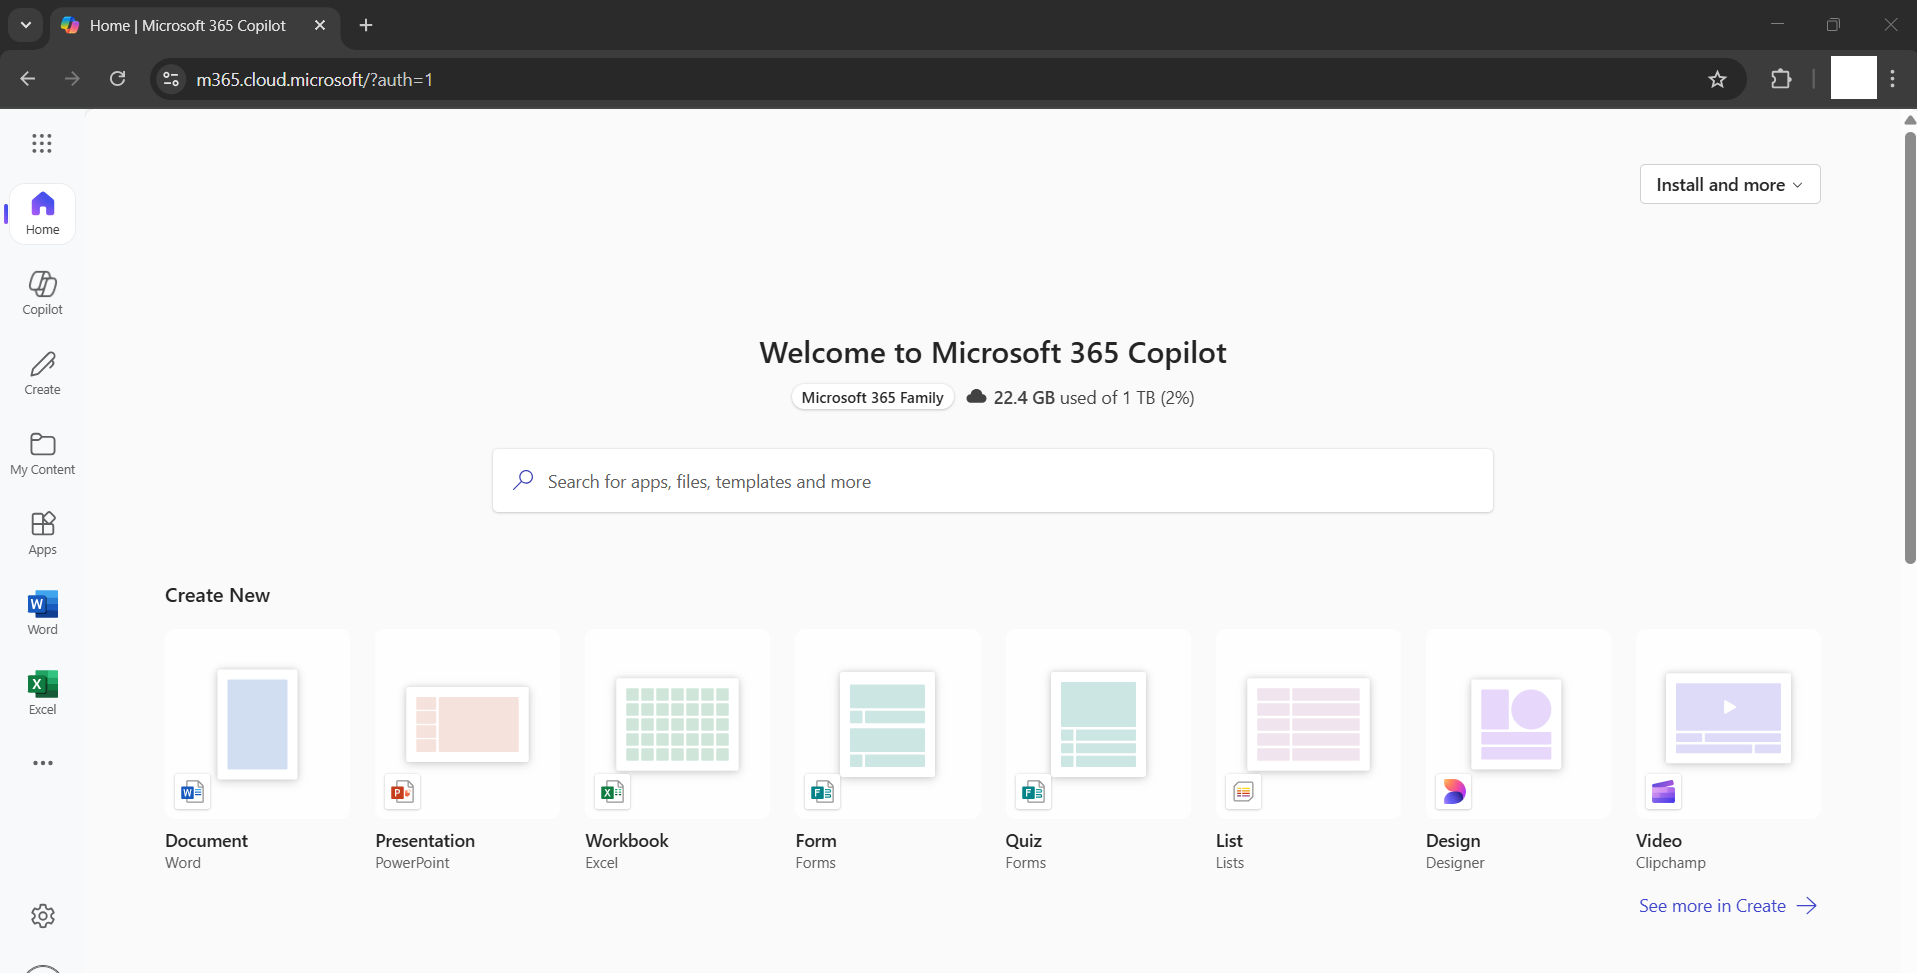
Task: Click the browser address bar URL
Action: coord(314,79)
